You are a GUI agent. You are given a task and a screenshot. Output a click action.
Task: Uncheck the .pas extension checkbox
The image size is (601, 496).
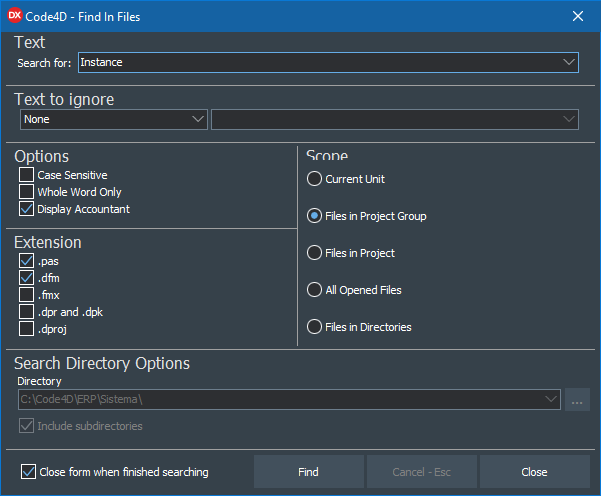pyautogui.click(x=26, y=260)
